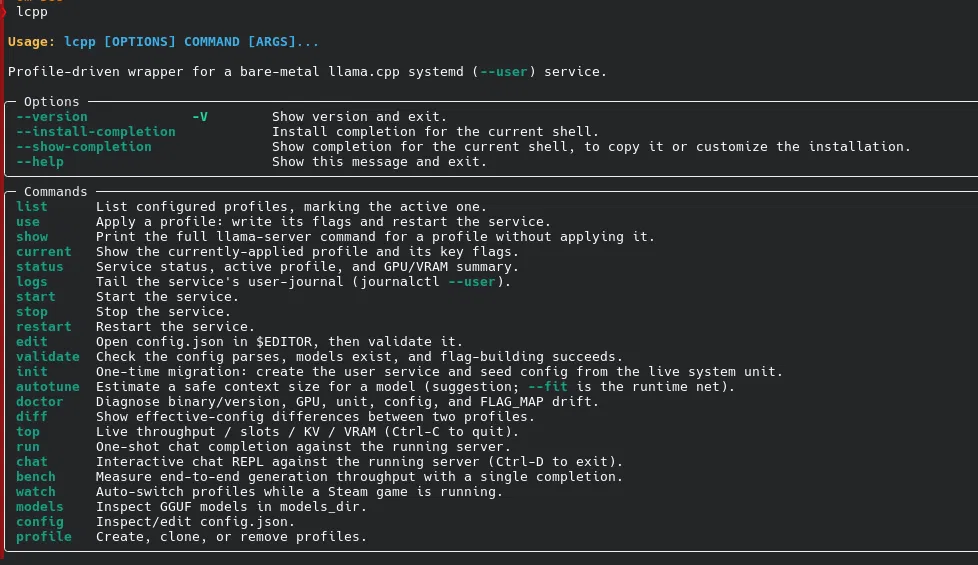Click the 'show' command name
This screenshot has height=565, width=978.
tap(32, 236)
